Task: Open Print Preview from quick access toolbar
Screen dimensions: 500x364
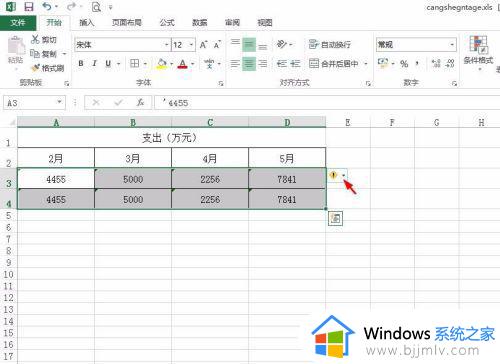Action: 96,7
